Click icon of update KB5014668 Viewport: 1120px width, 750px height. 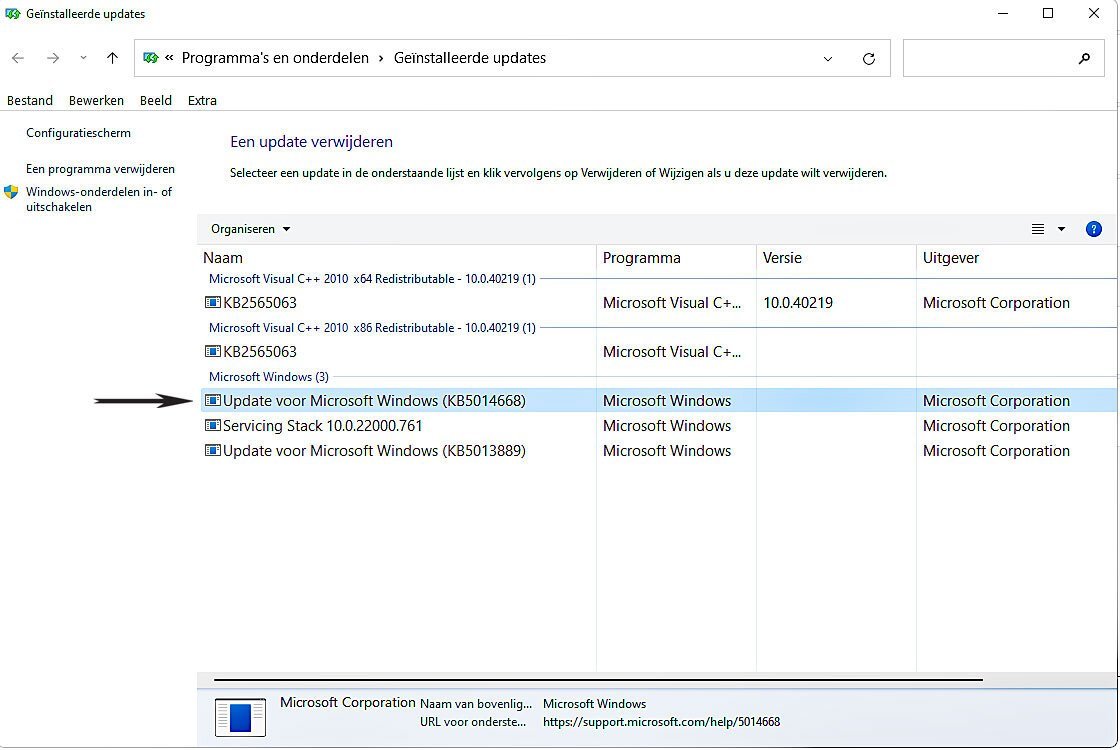pos(213,401)
